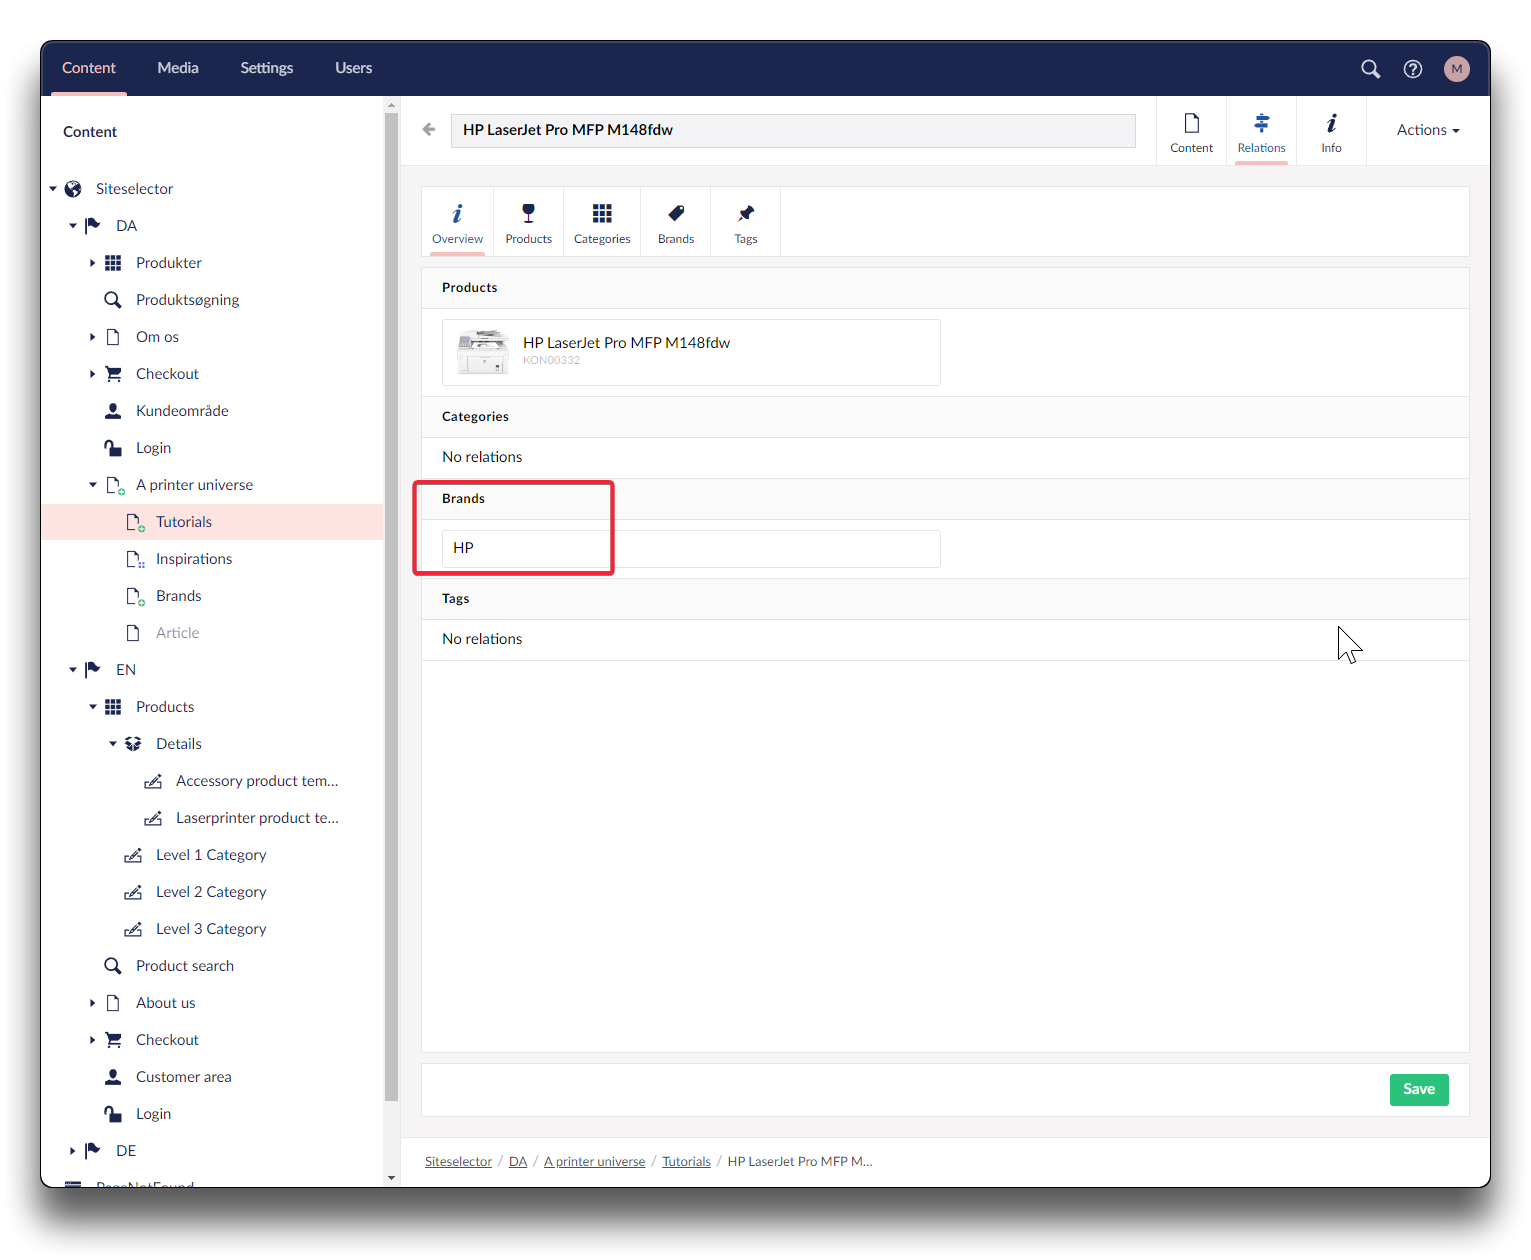Open the Categories grid tab
Screen dimensions: 1531x1260
point(602,222)
